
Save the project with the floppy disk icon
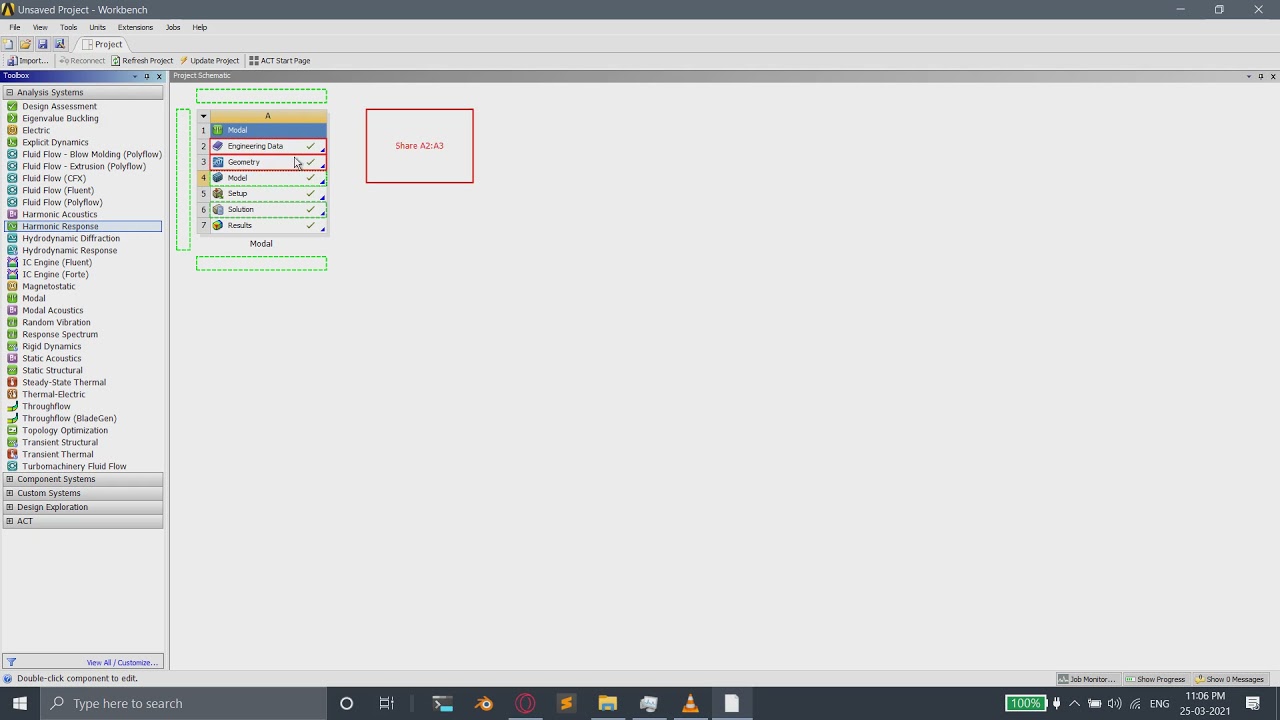coord(42,44)
